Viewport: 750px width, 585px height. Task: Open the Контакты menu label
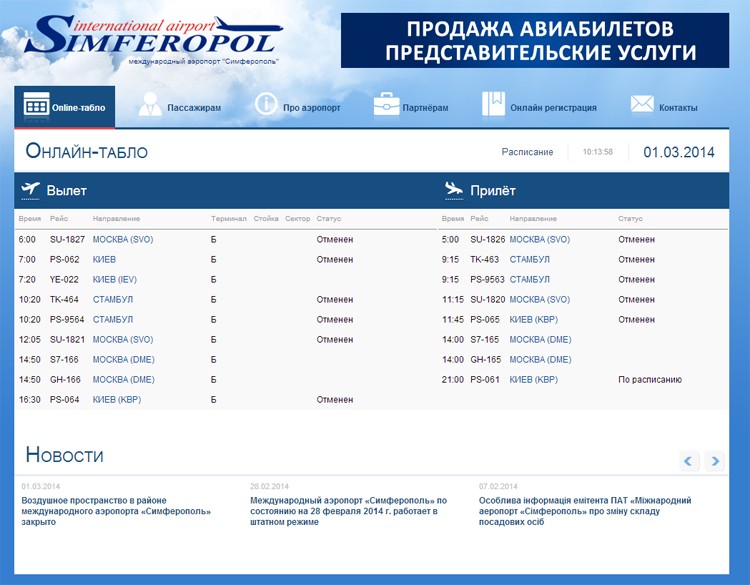click(678, 108)
